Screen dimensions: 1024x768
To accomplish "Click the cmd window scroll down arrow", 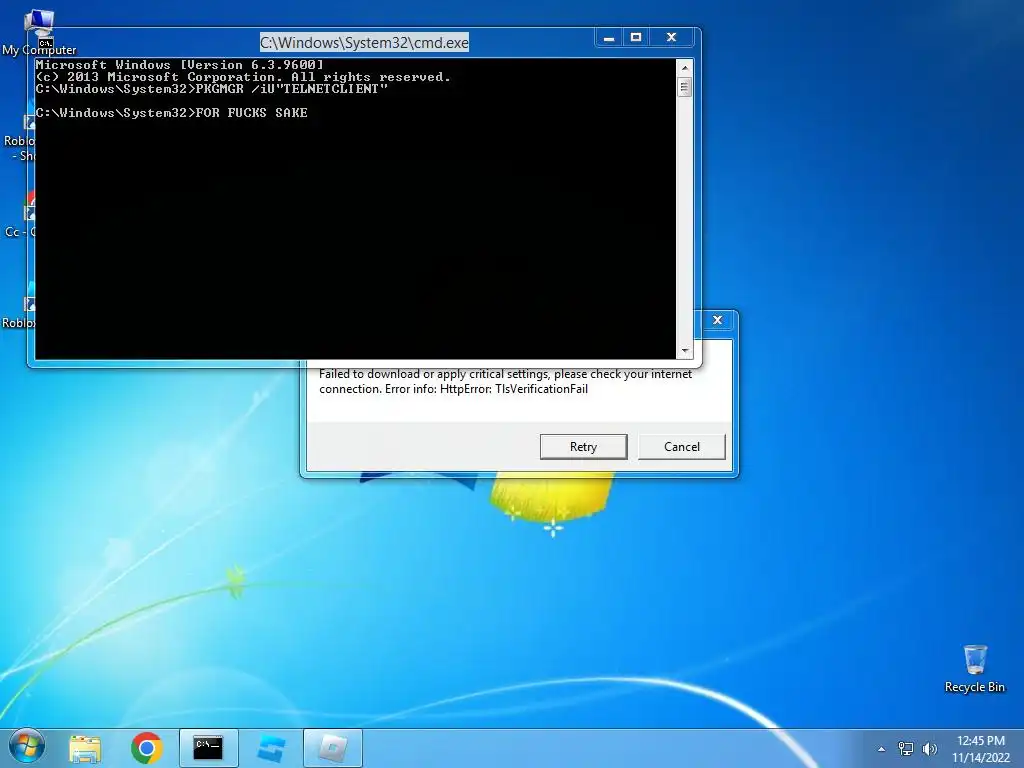I will [x=684, y=351].
